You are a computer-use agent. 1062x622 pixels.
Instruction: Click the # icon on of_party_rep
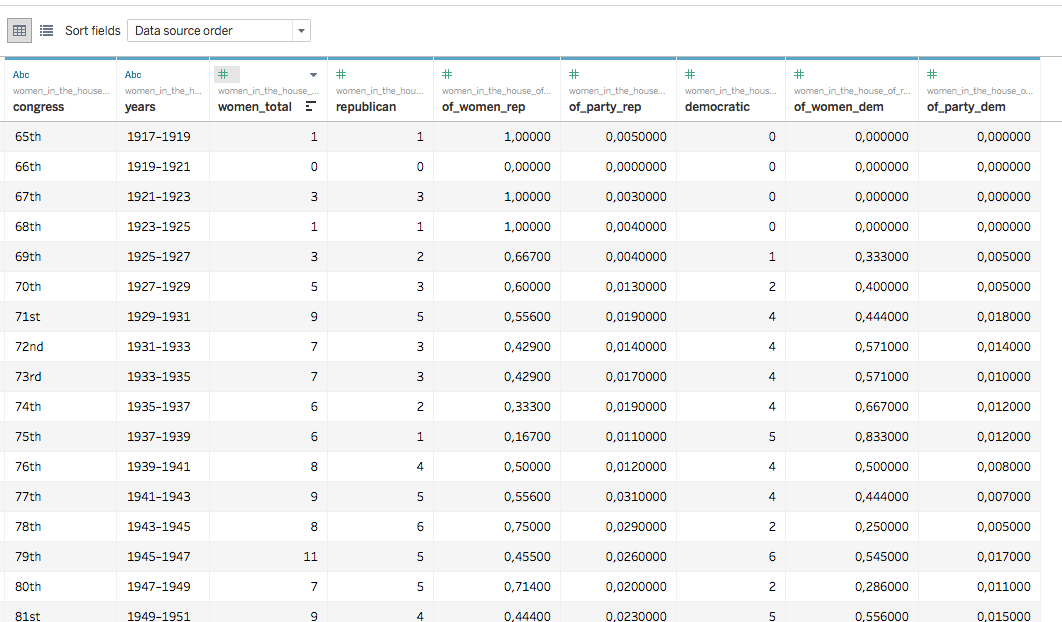point(573,74)
